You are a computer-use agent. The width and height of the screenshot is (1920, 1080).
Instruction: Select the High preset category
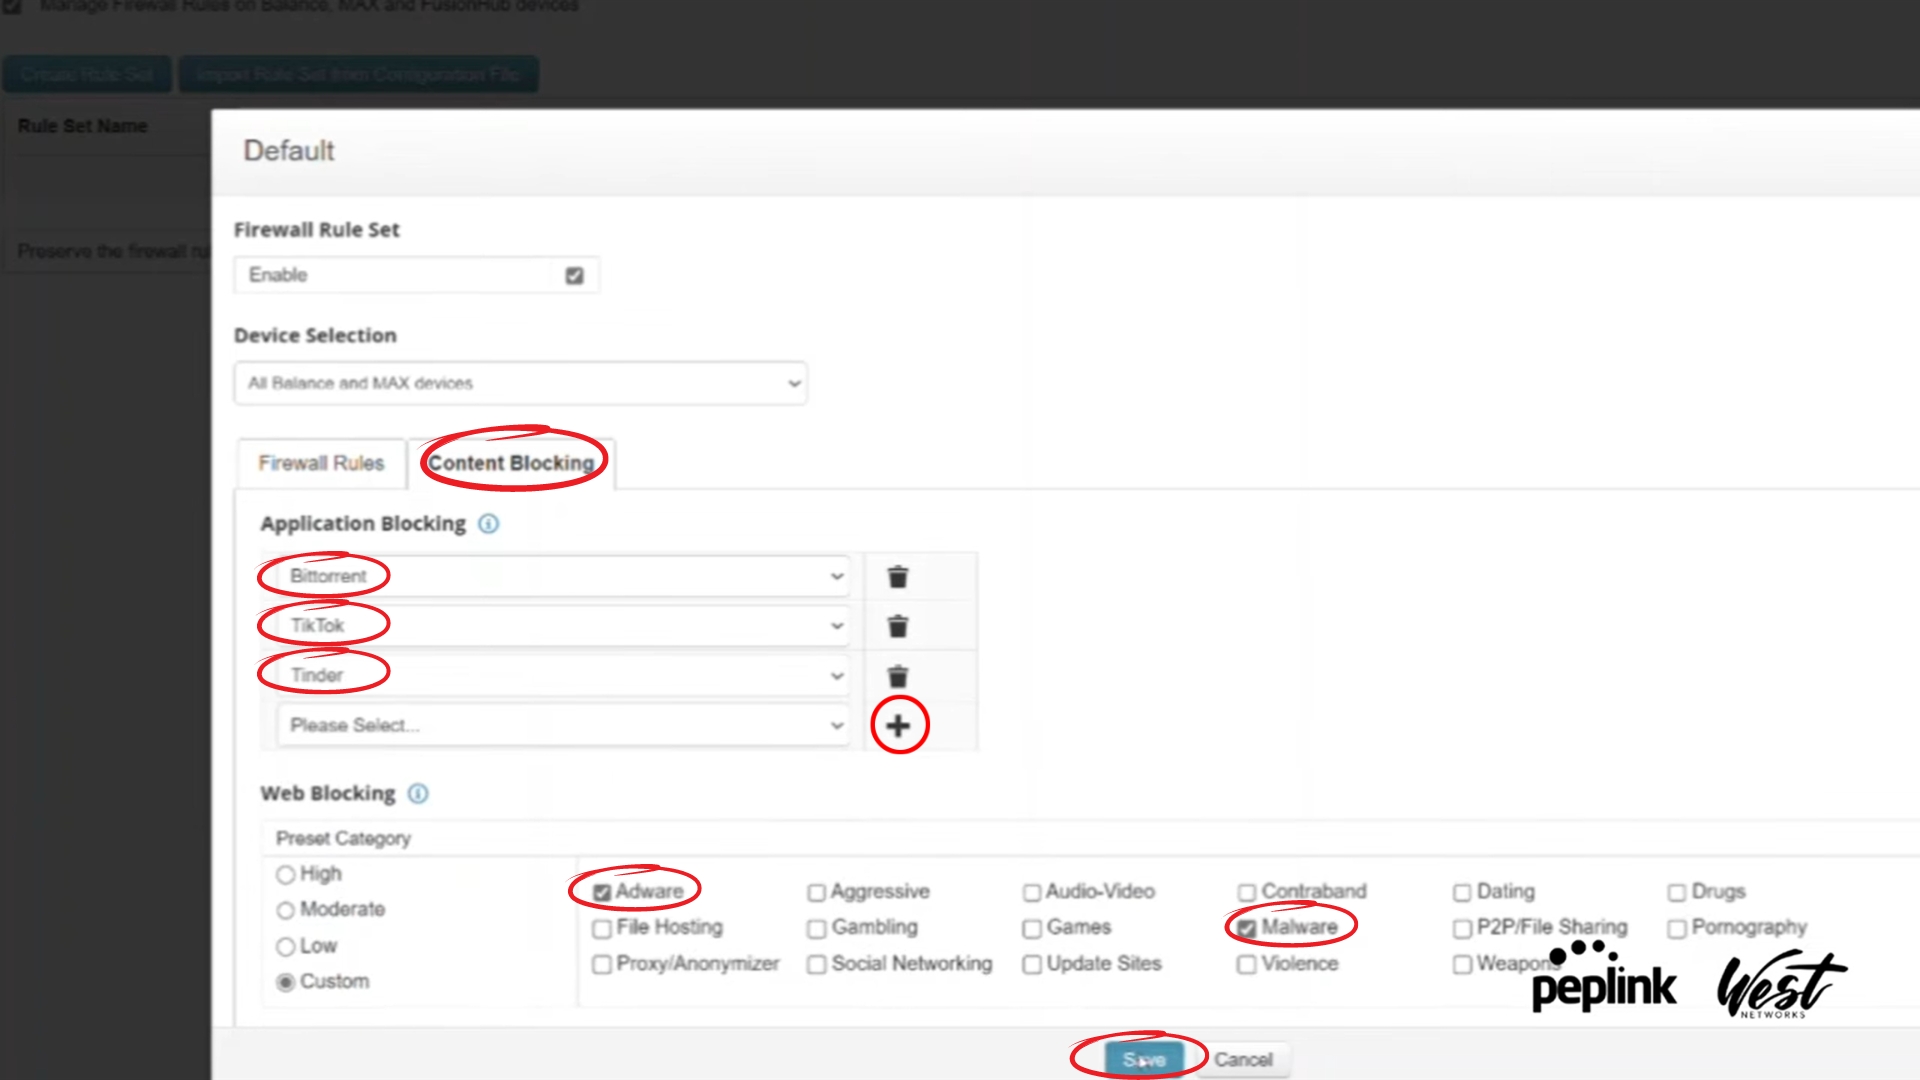(286, 875)
